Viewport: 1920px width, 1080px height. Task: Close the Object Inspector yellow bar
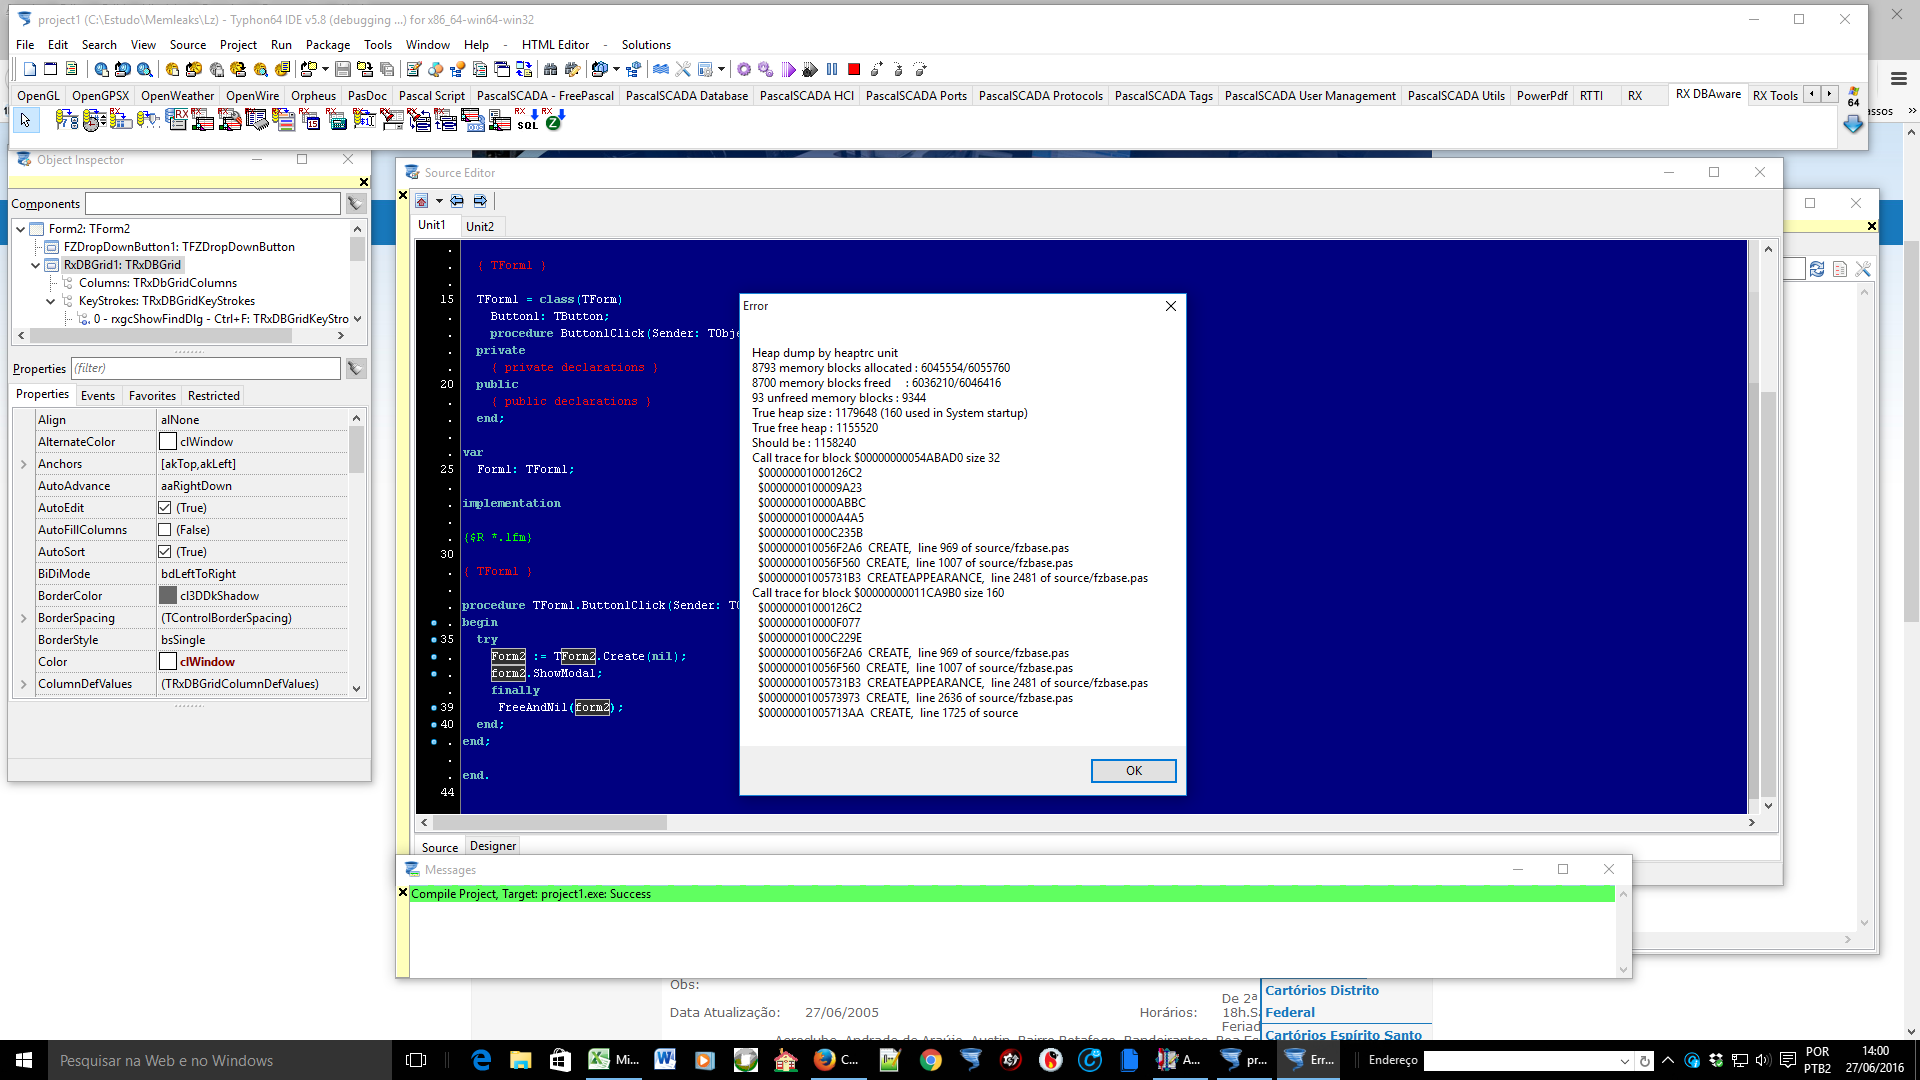(364, 182)
